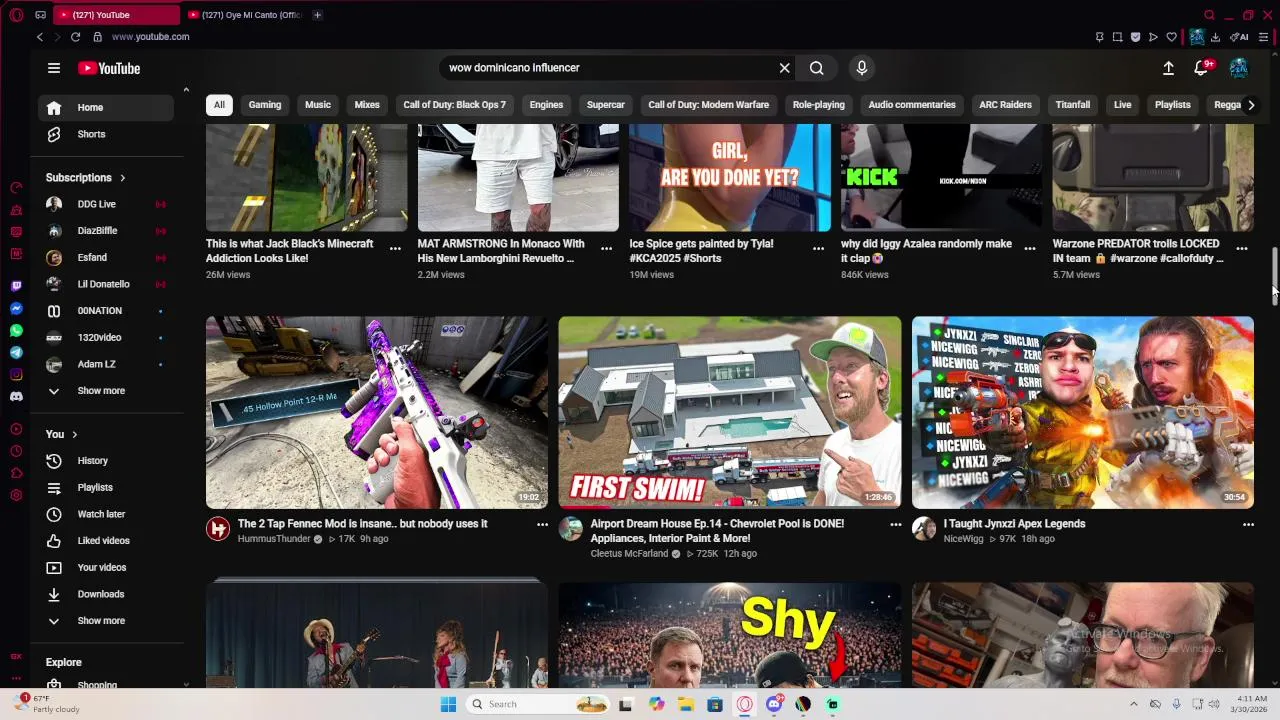Viewport: 1280px width, 720px height.
Task: Select the Mixes filter chip
Action: pyautogui.click(x=367, y=105)
